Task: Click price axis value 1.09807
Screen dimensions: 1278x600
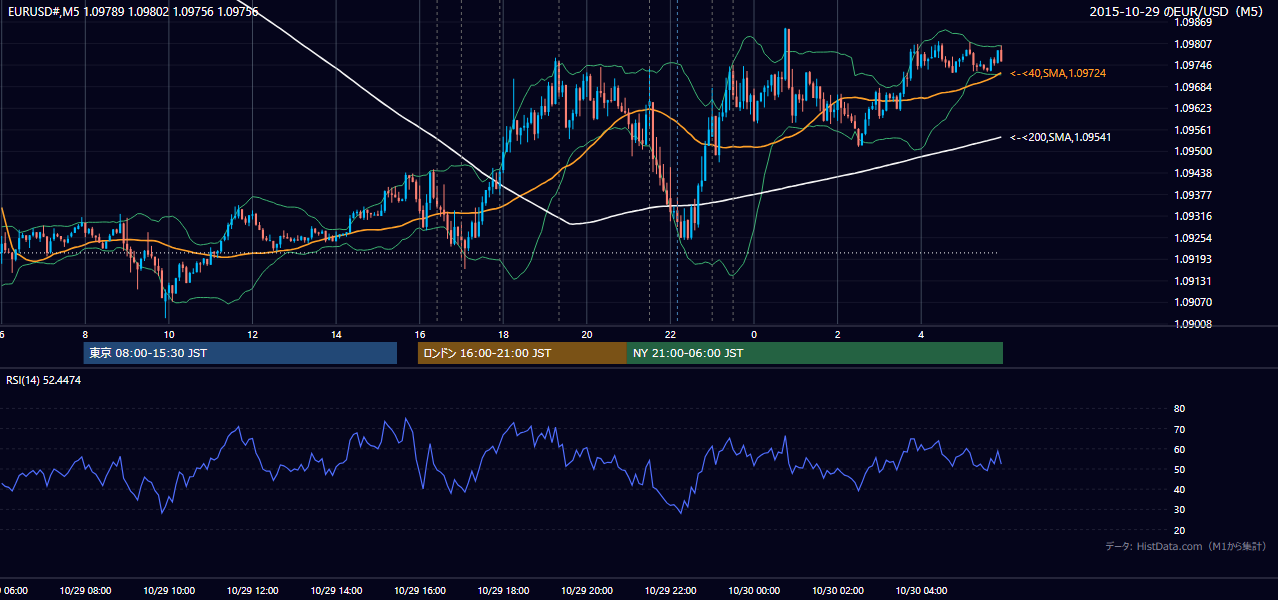Action: tap(1193, 44)
